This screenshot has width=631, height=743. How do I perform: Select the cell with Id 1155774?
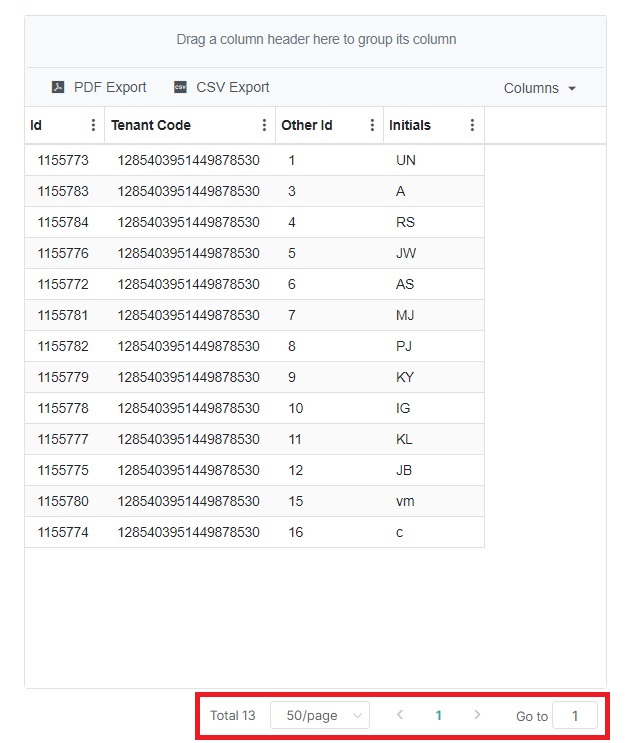64,532
